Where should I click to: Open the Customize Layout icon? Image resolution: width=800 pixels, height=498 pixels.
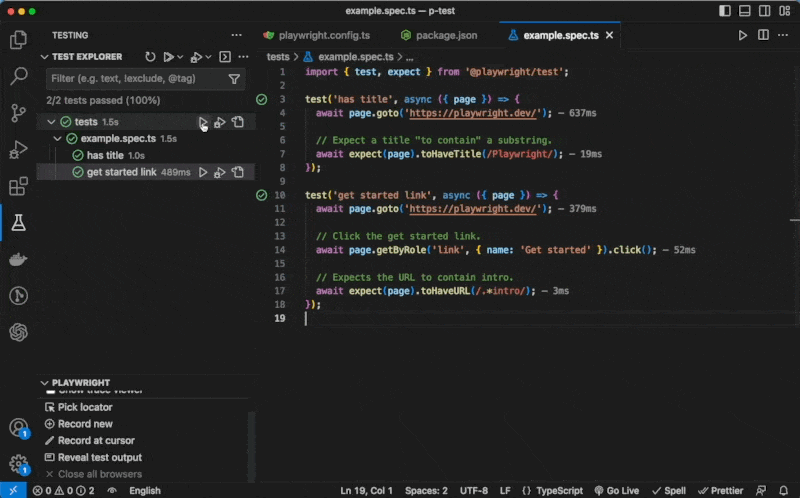tap(785, 11)
